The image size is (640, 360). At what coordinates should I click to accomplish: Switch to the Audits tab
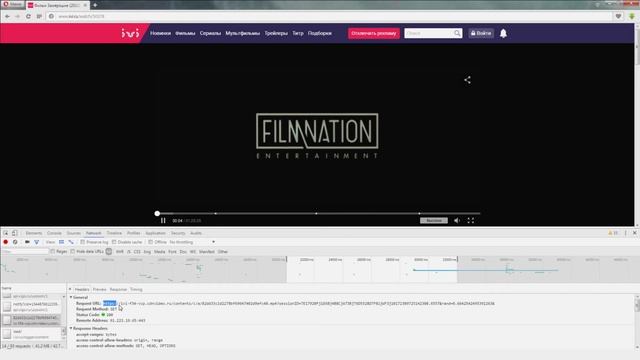(196, 233)
